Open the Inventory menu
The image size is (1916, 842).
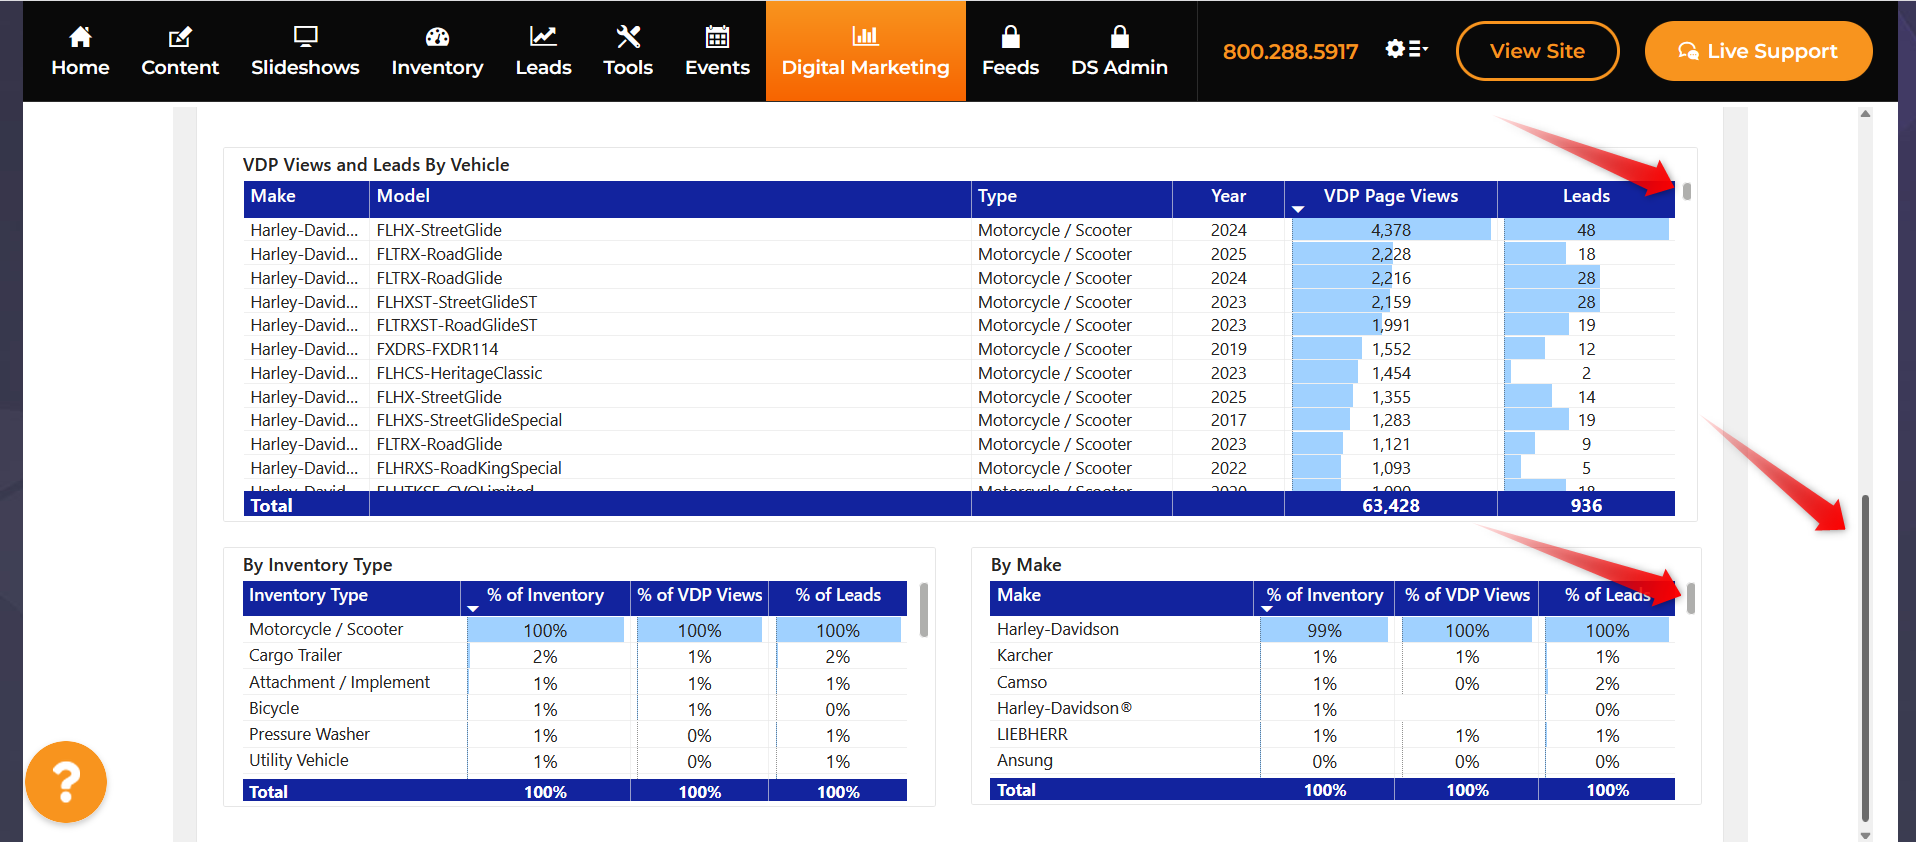(x=437, y=67)
